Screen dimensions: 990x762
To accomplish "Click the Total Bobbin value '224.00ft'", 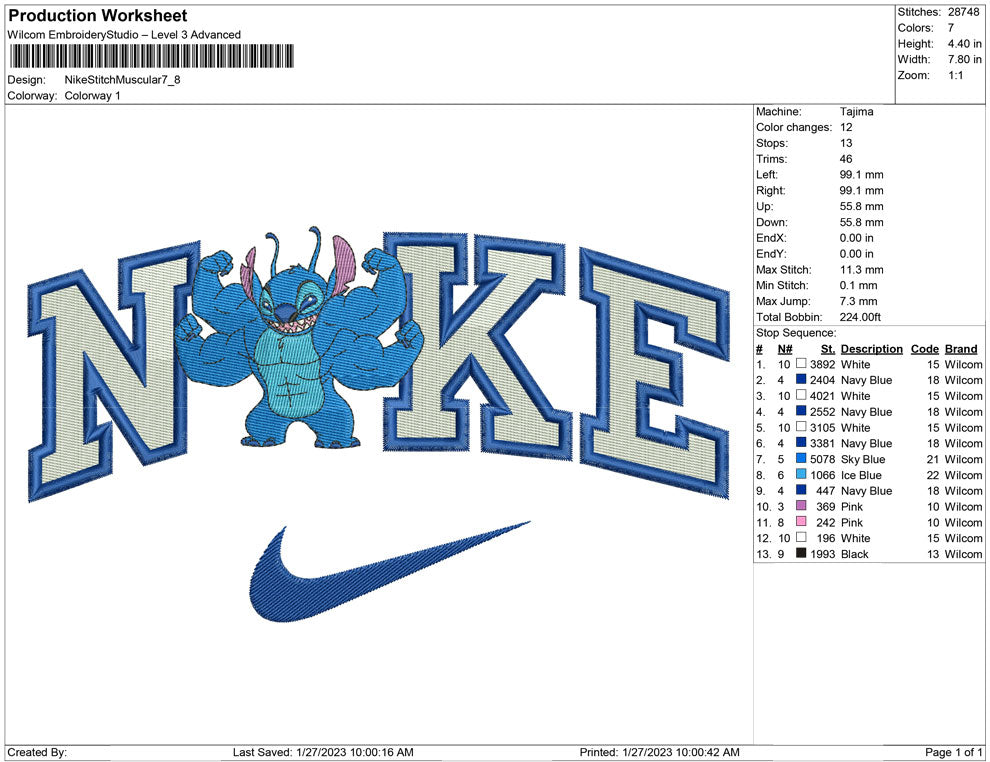I will pyautogui.click(x=860, y=317).
